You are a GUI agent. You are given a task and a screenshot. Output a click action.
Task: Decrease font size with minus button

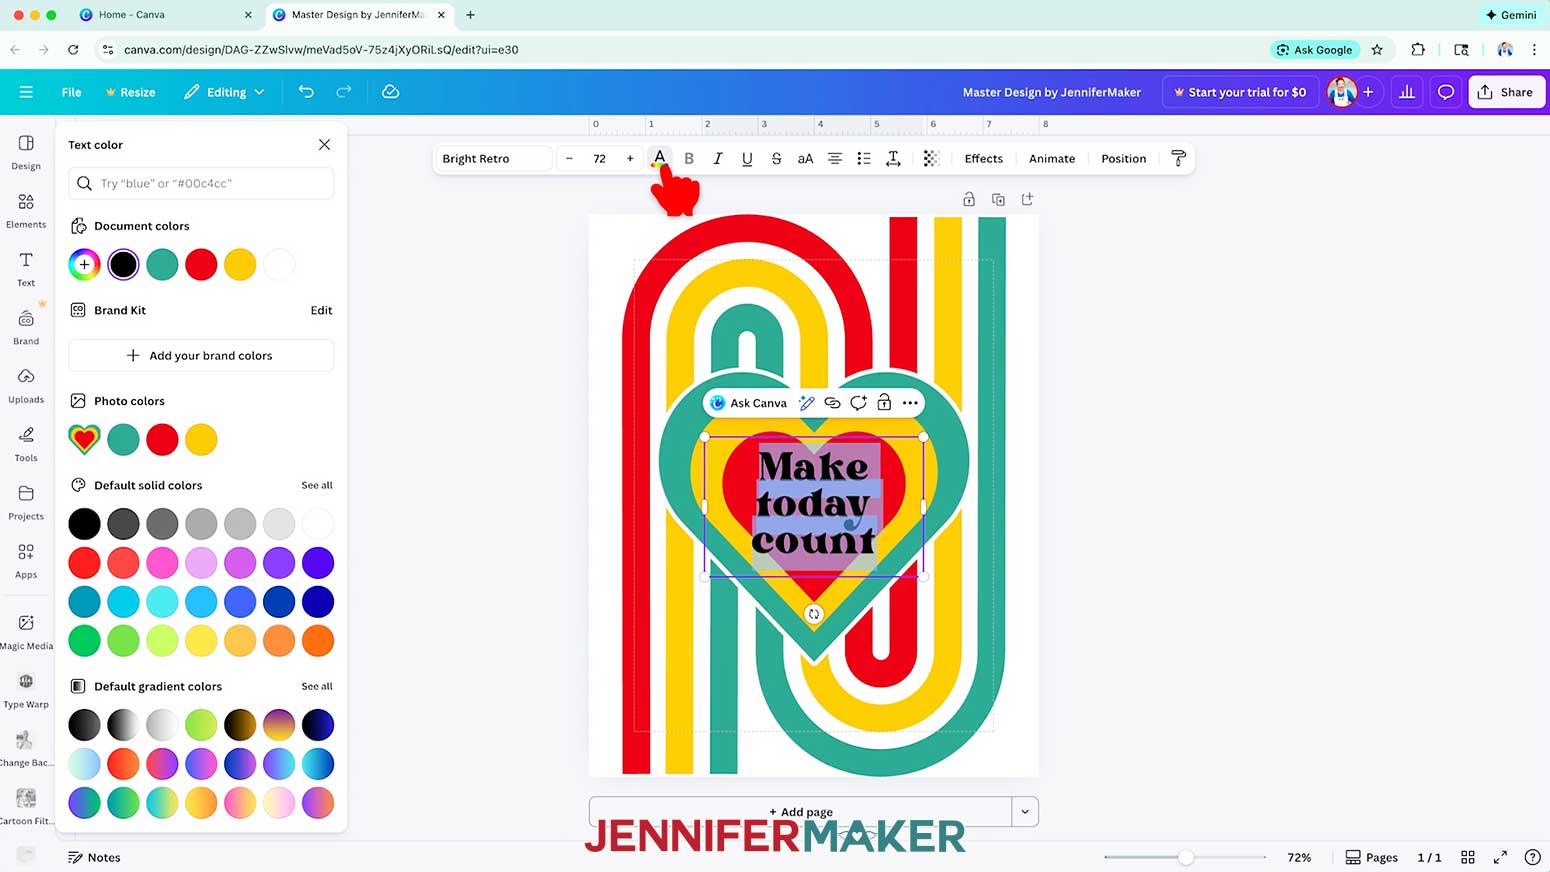pyautogui.click(x=569, y=159)
